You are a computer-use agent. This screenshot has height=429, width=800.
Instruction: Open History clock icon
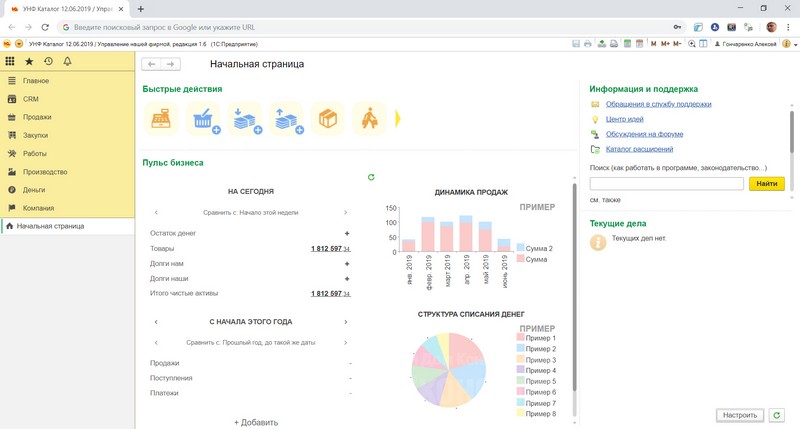pyautogui.click(x=48, y=61)
